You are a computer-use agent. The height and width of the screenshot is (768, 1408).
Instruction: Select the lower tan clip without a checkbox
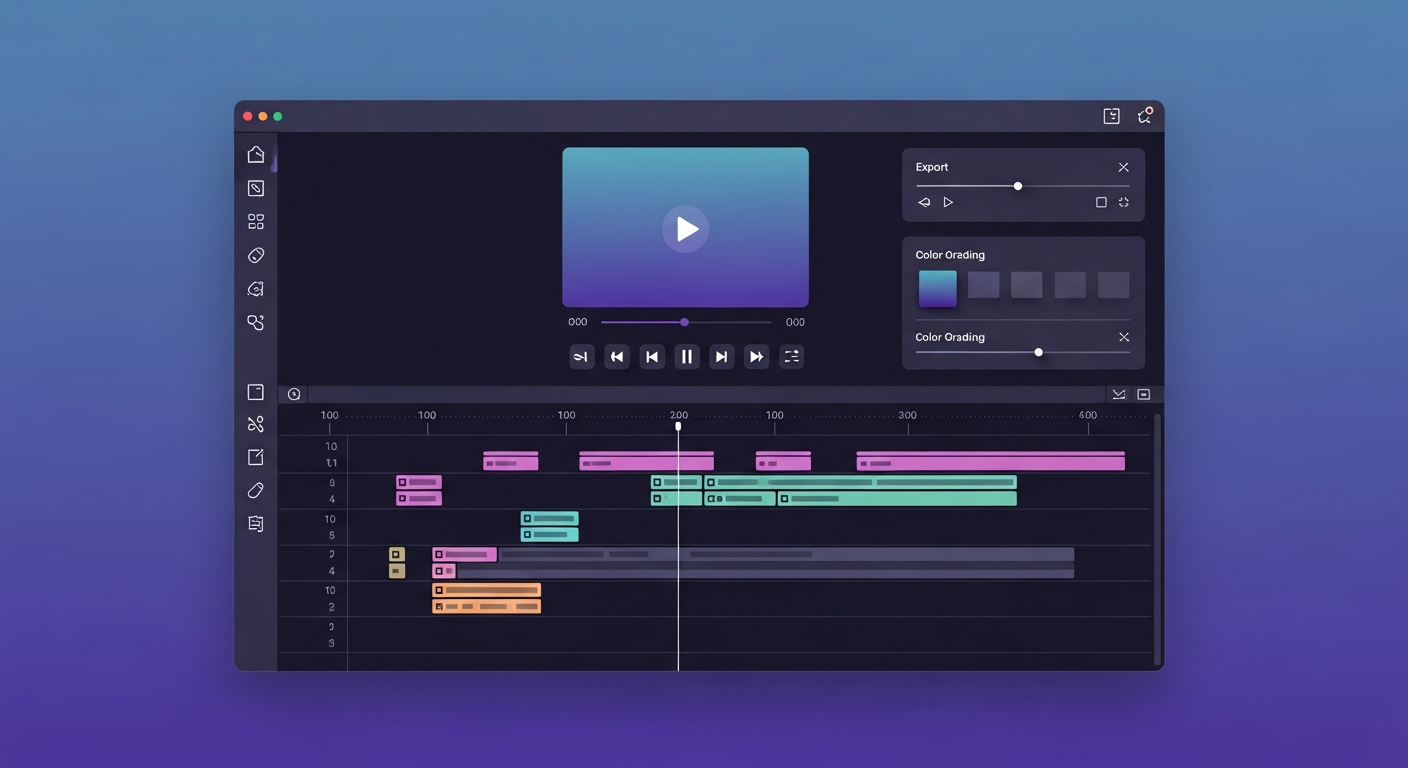397,571
